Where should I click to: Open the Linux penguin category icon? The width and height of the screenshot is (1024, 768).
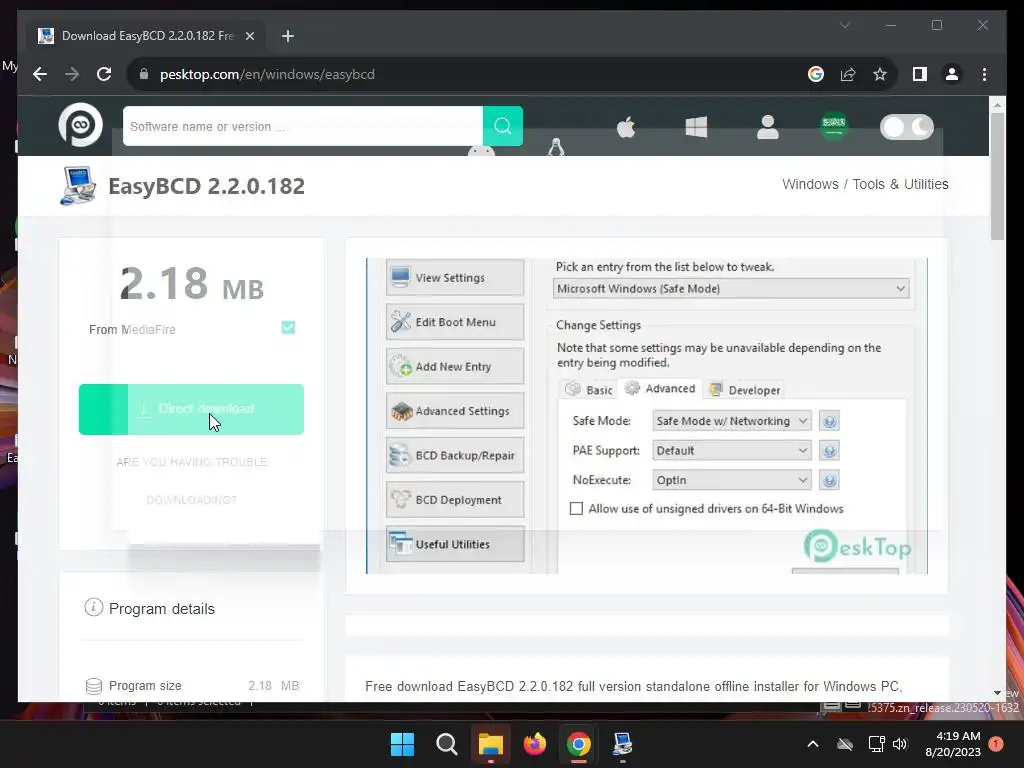coord(556,147)
